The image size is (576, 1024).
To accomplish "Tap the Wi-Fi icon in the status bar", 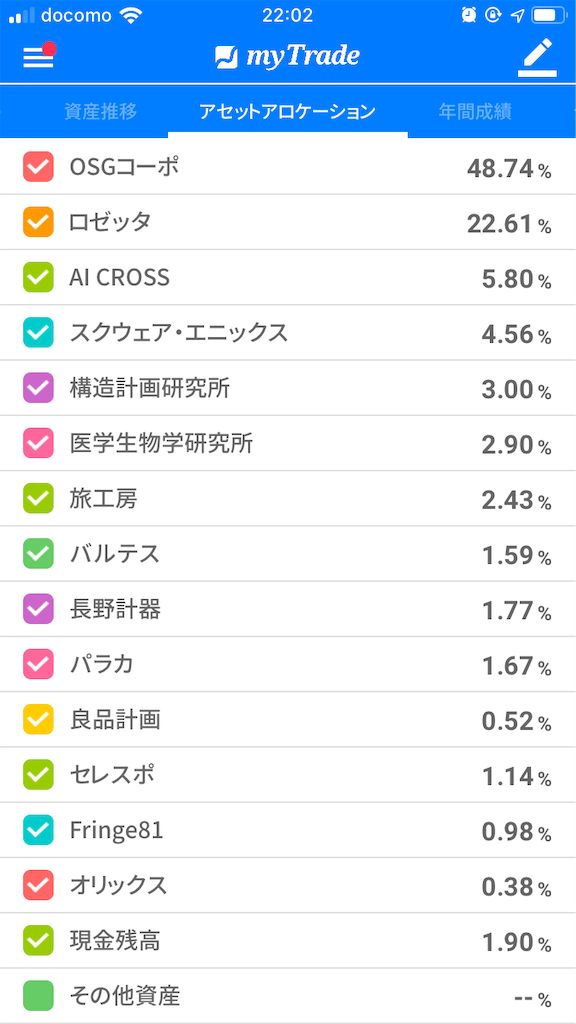I will click(128, 14).
